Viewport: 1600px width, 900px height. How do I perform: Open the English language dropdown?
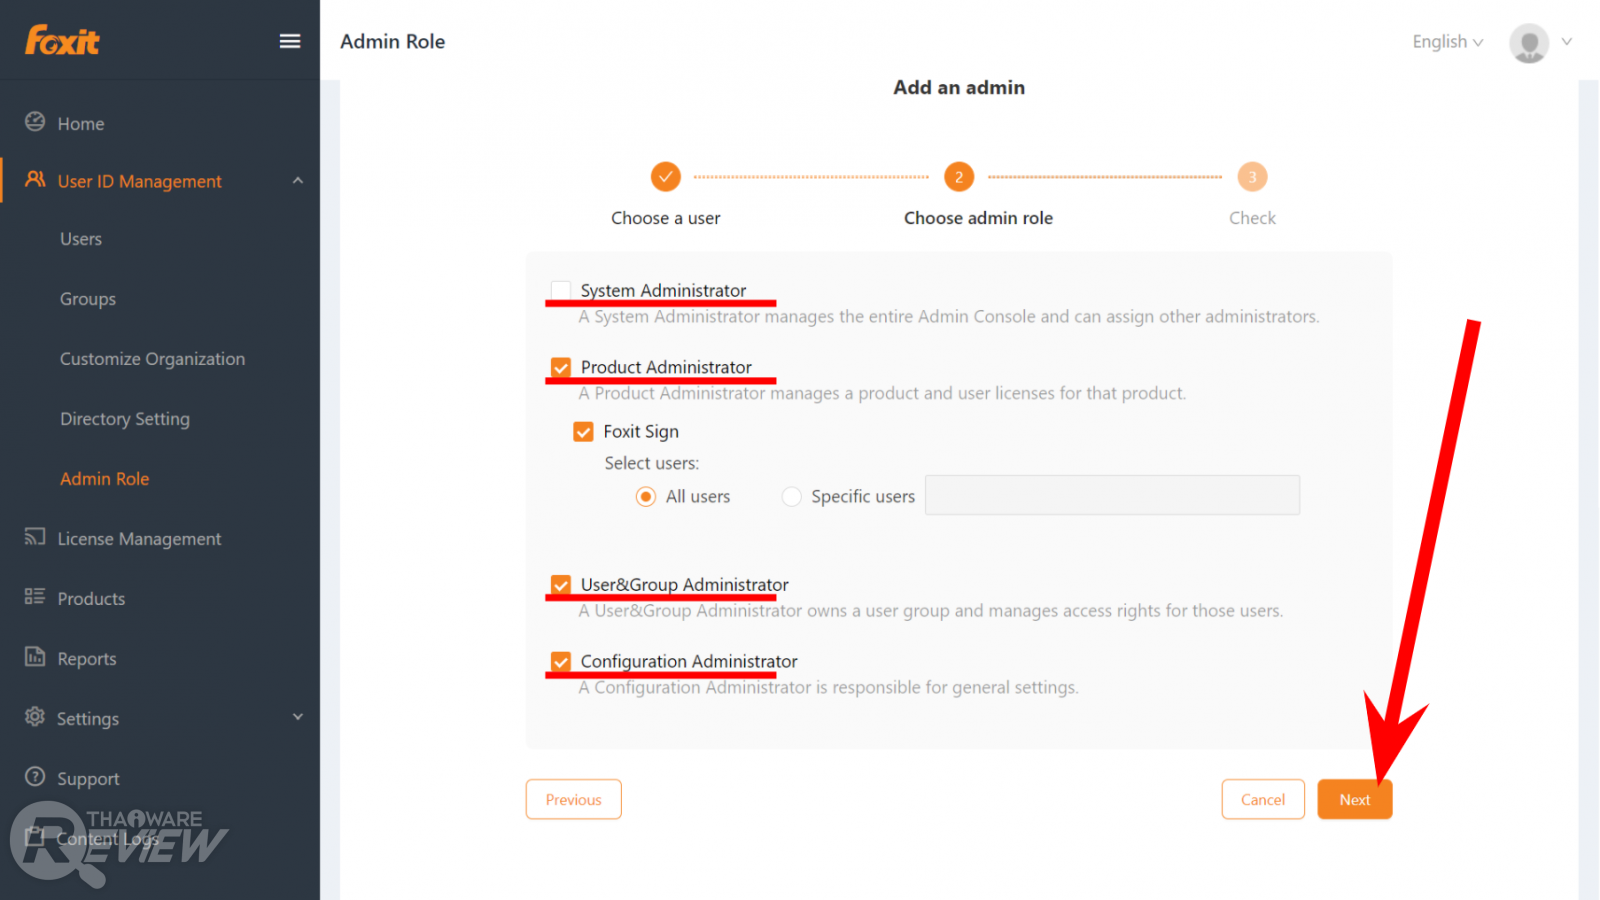[1447, 42]
